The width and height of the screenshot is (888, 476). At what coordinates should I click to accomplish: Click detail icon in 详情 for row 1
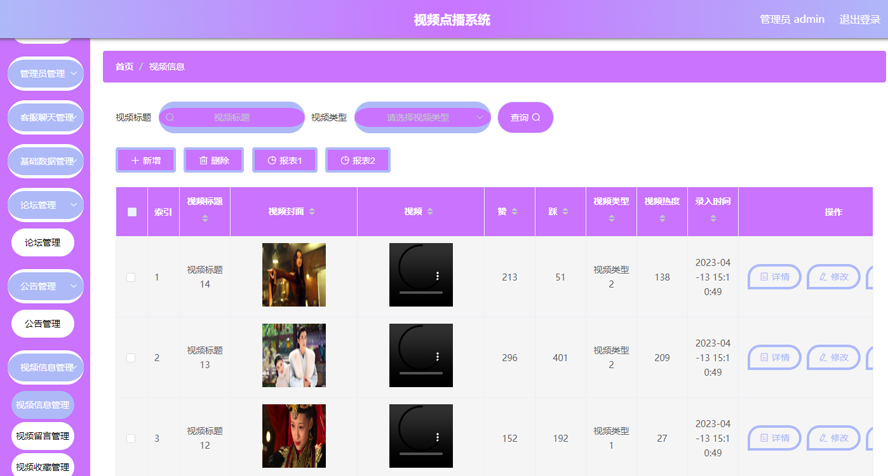tap(764, 277)
